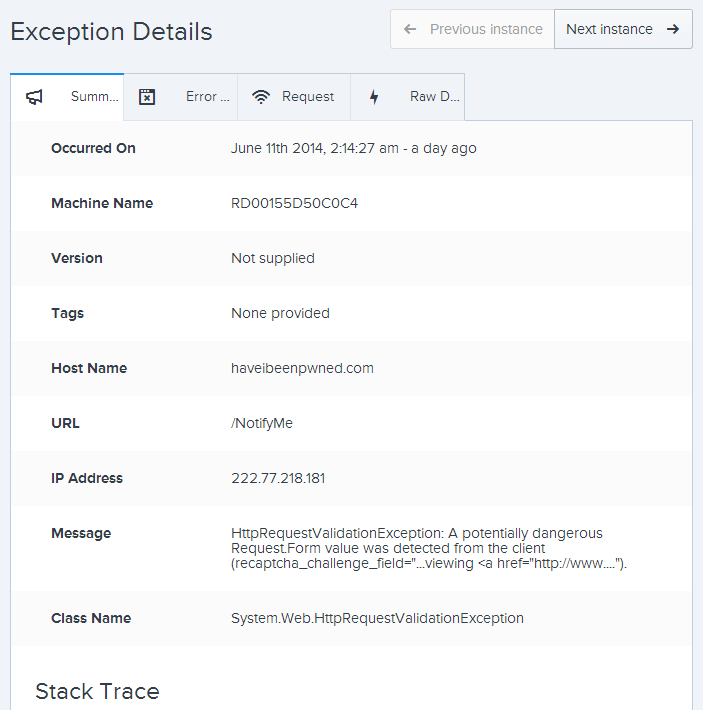Click the 'Tags' label

[67, 313]
